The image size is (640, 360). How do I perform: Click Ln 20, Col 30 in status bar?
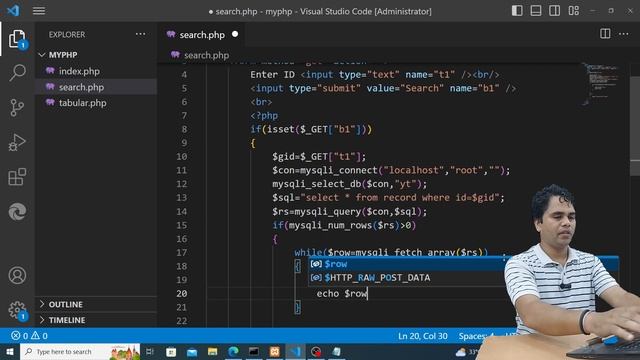click(x=423, y=336)
